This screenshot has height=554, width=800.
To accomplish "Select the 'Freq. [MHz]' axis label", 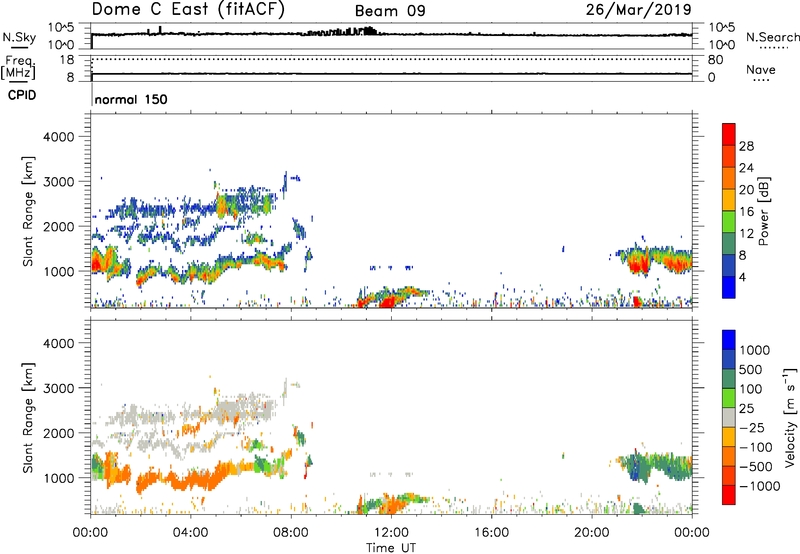I will 18,67.
